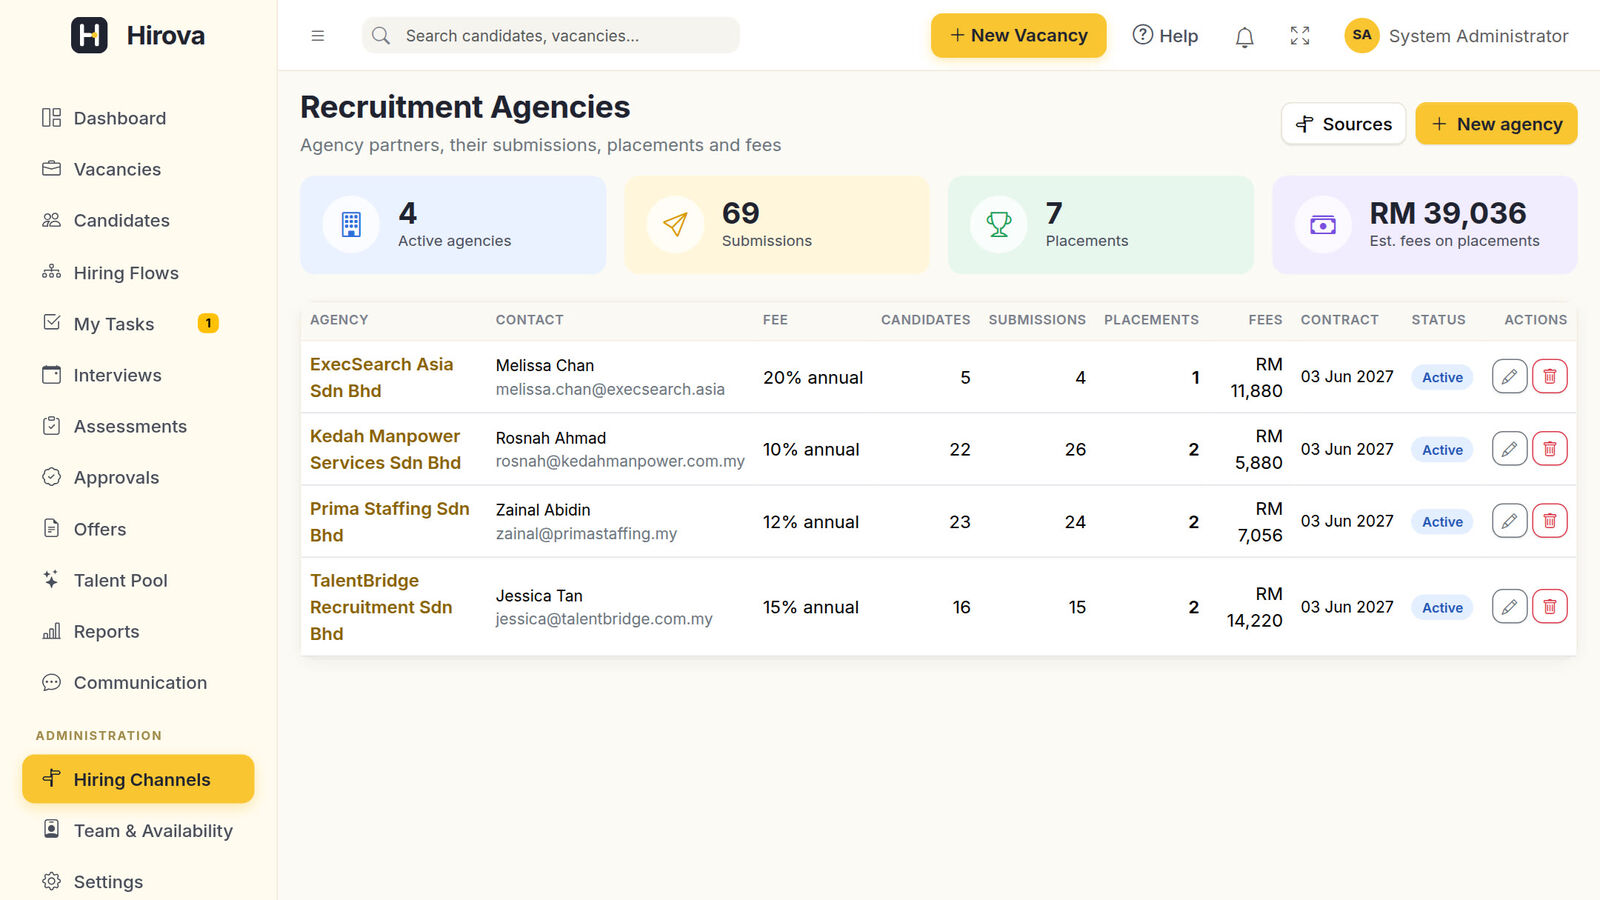This screenshot has width=1600, height=900.
Task: Toggle the sidebar hamburger menu icon
Action: point(318,36)
